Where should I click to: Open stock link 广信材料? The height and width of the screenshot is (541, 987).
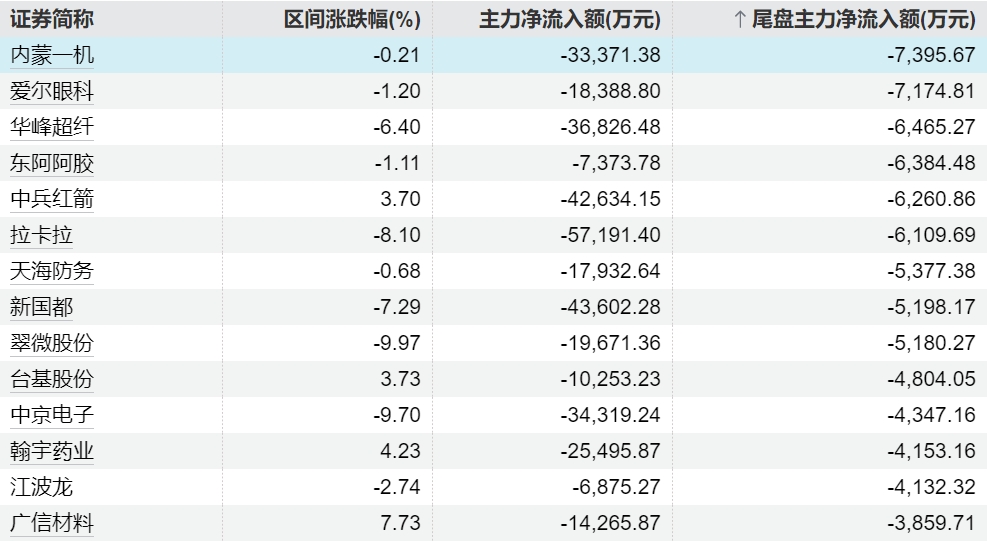pos(52,523)
